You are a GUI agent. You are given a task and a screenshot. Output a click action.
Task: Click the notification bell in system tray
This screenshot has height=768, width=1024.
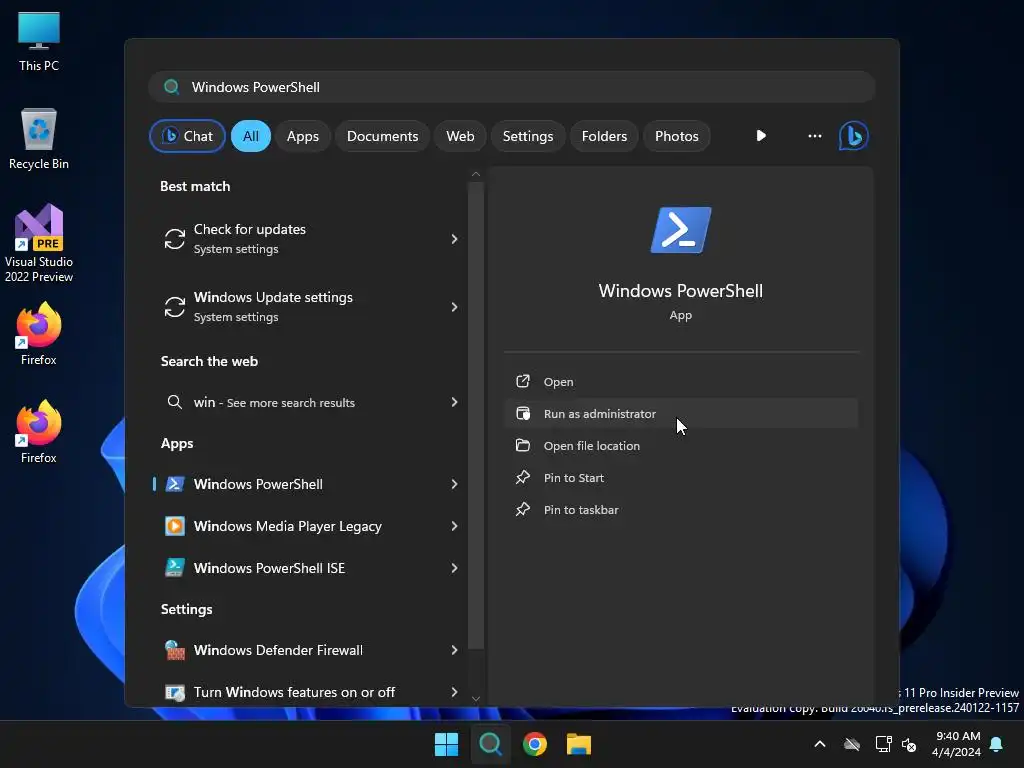tap(996, 744)
